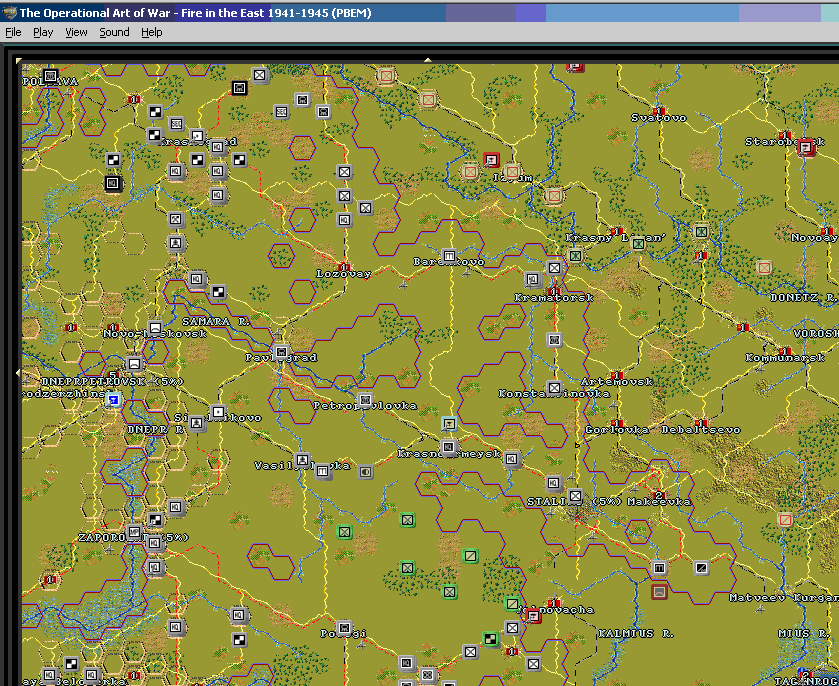Select the dark red unit near Matveev Kurgan
839x686 pixels.
click(x=659, y=592)
